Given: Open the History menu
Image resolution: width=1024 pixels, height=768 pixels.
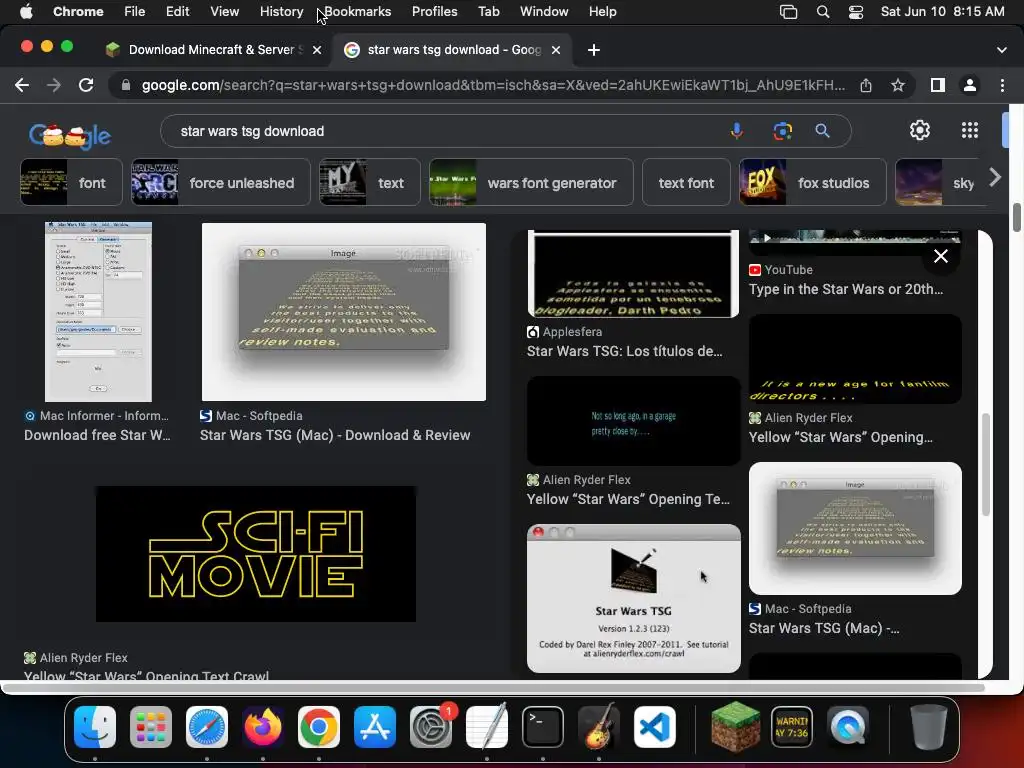Looking at the screenshot, I should [281, 11].
